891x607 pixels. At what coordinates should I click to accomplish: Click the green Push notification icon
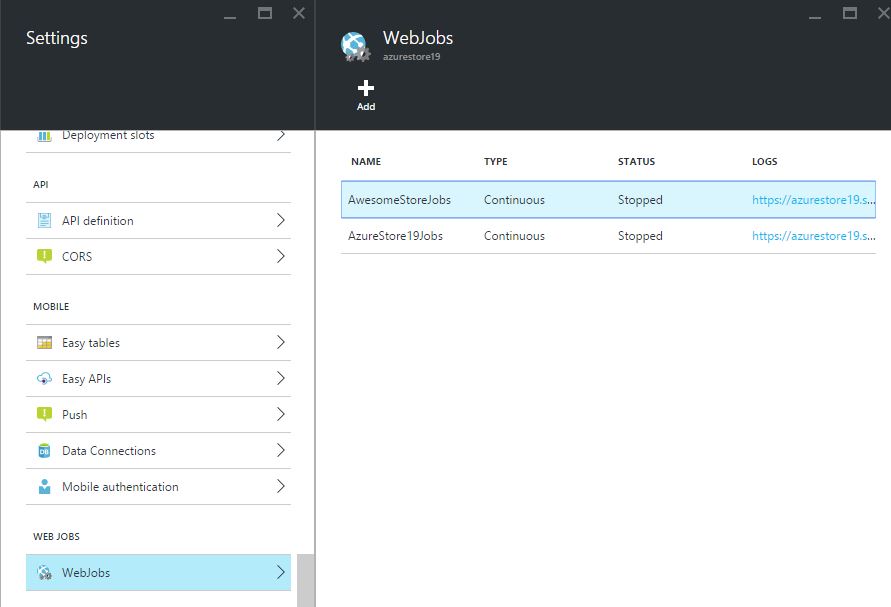(44, 414)
